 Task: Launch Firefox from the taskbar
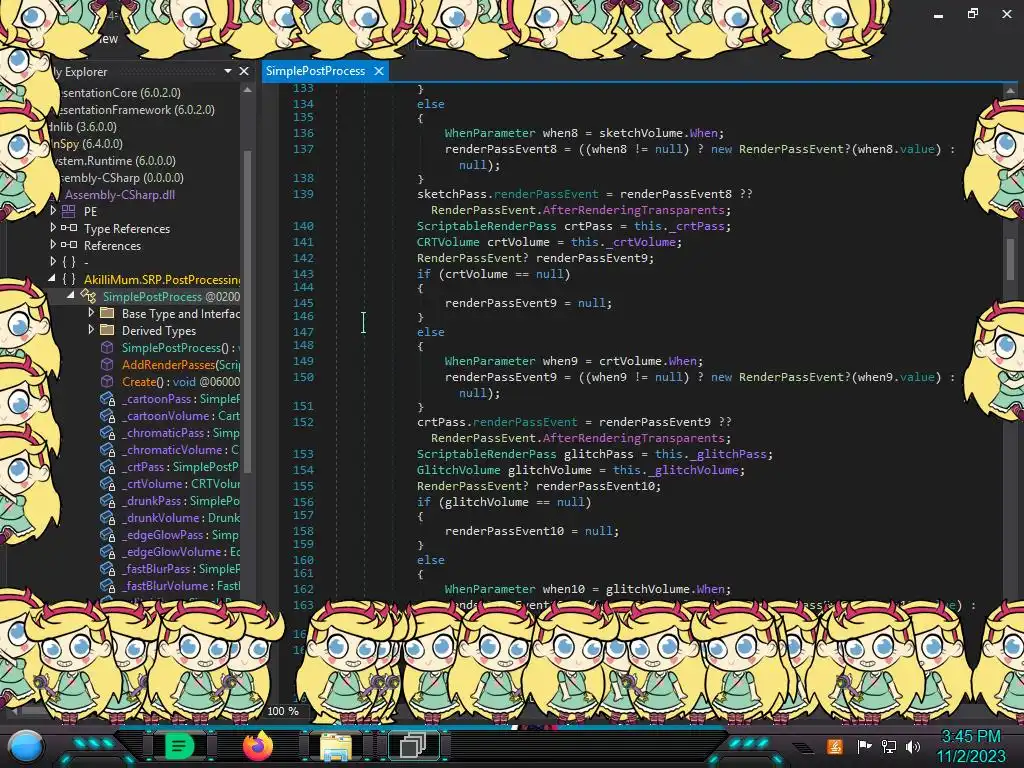point(258,745)
